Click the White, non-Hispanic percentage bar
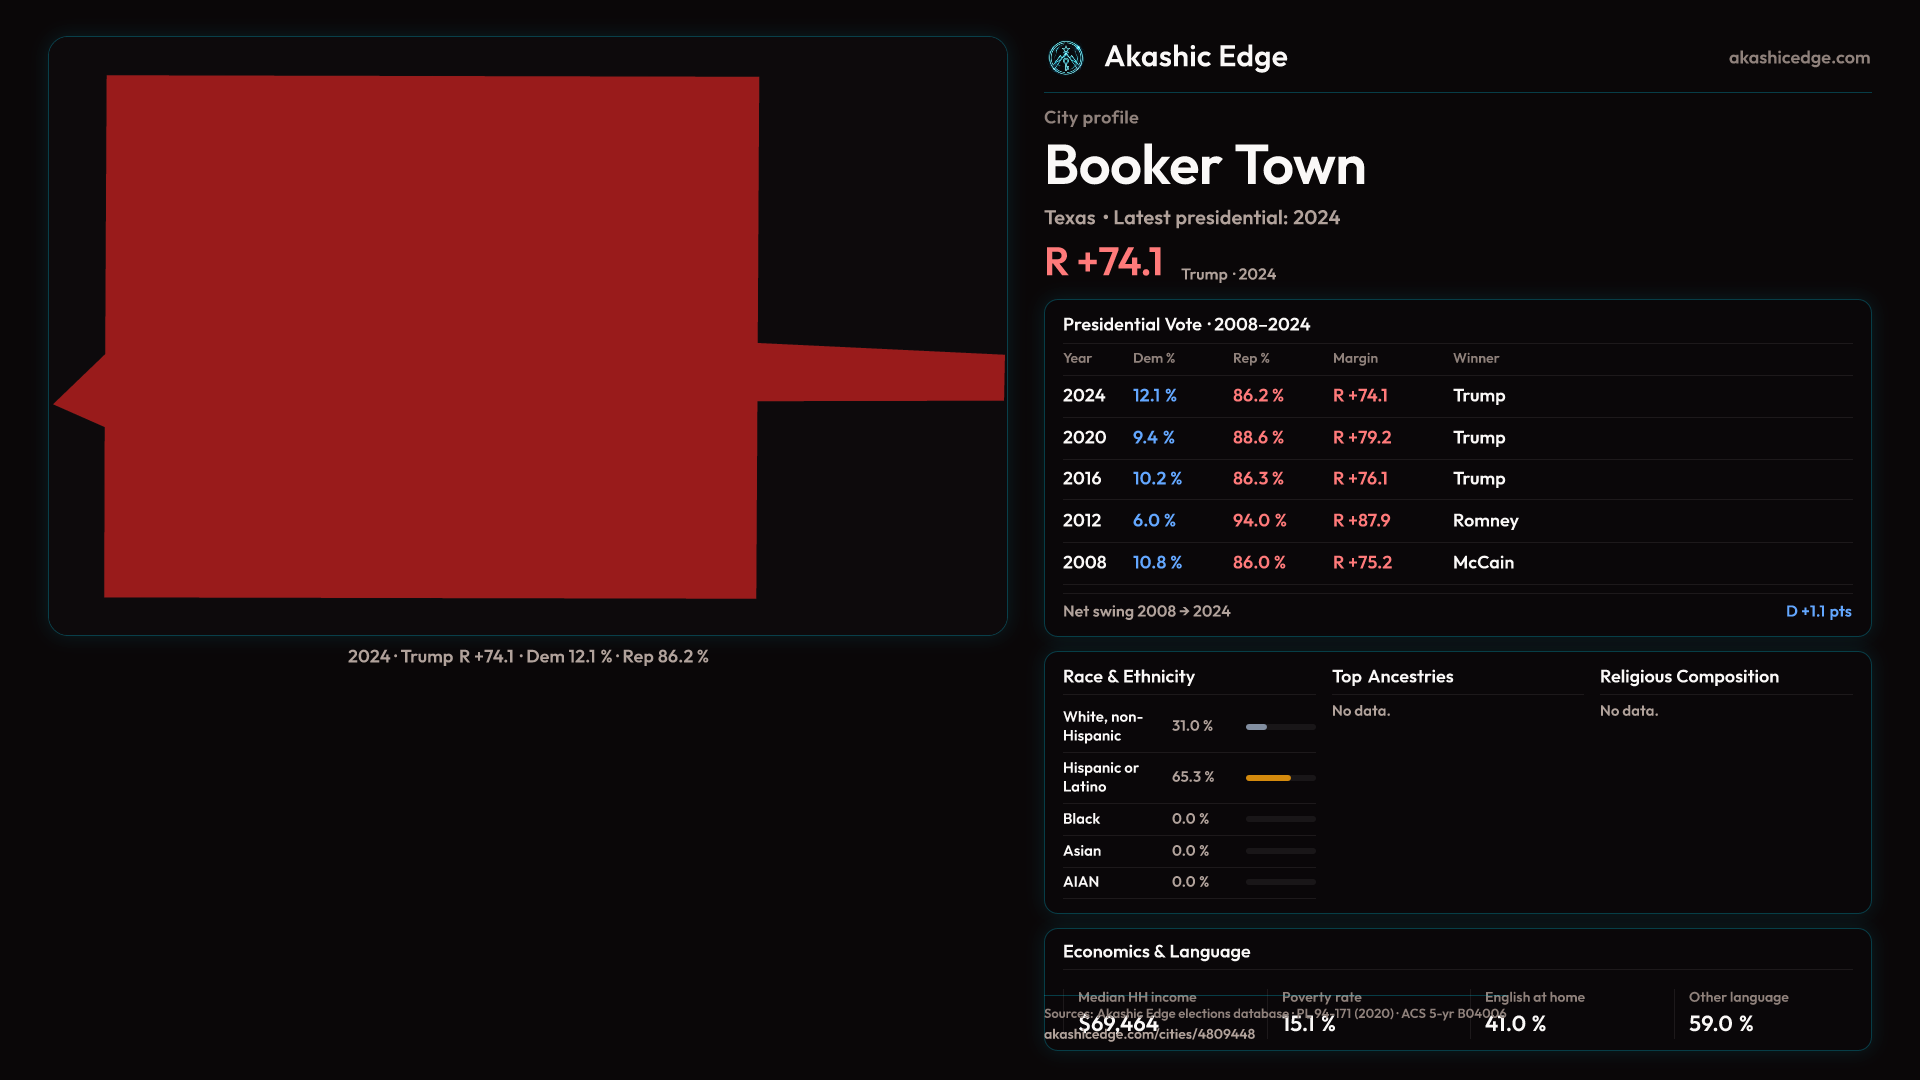 coord(1257,727)
